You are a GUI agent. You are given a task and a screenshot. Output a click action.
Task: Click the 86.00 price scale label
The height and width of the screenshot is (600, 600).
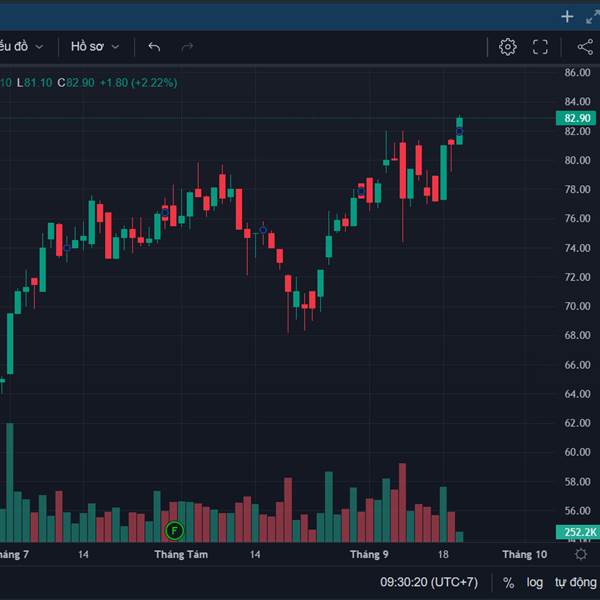click(x=577, y=72)
